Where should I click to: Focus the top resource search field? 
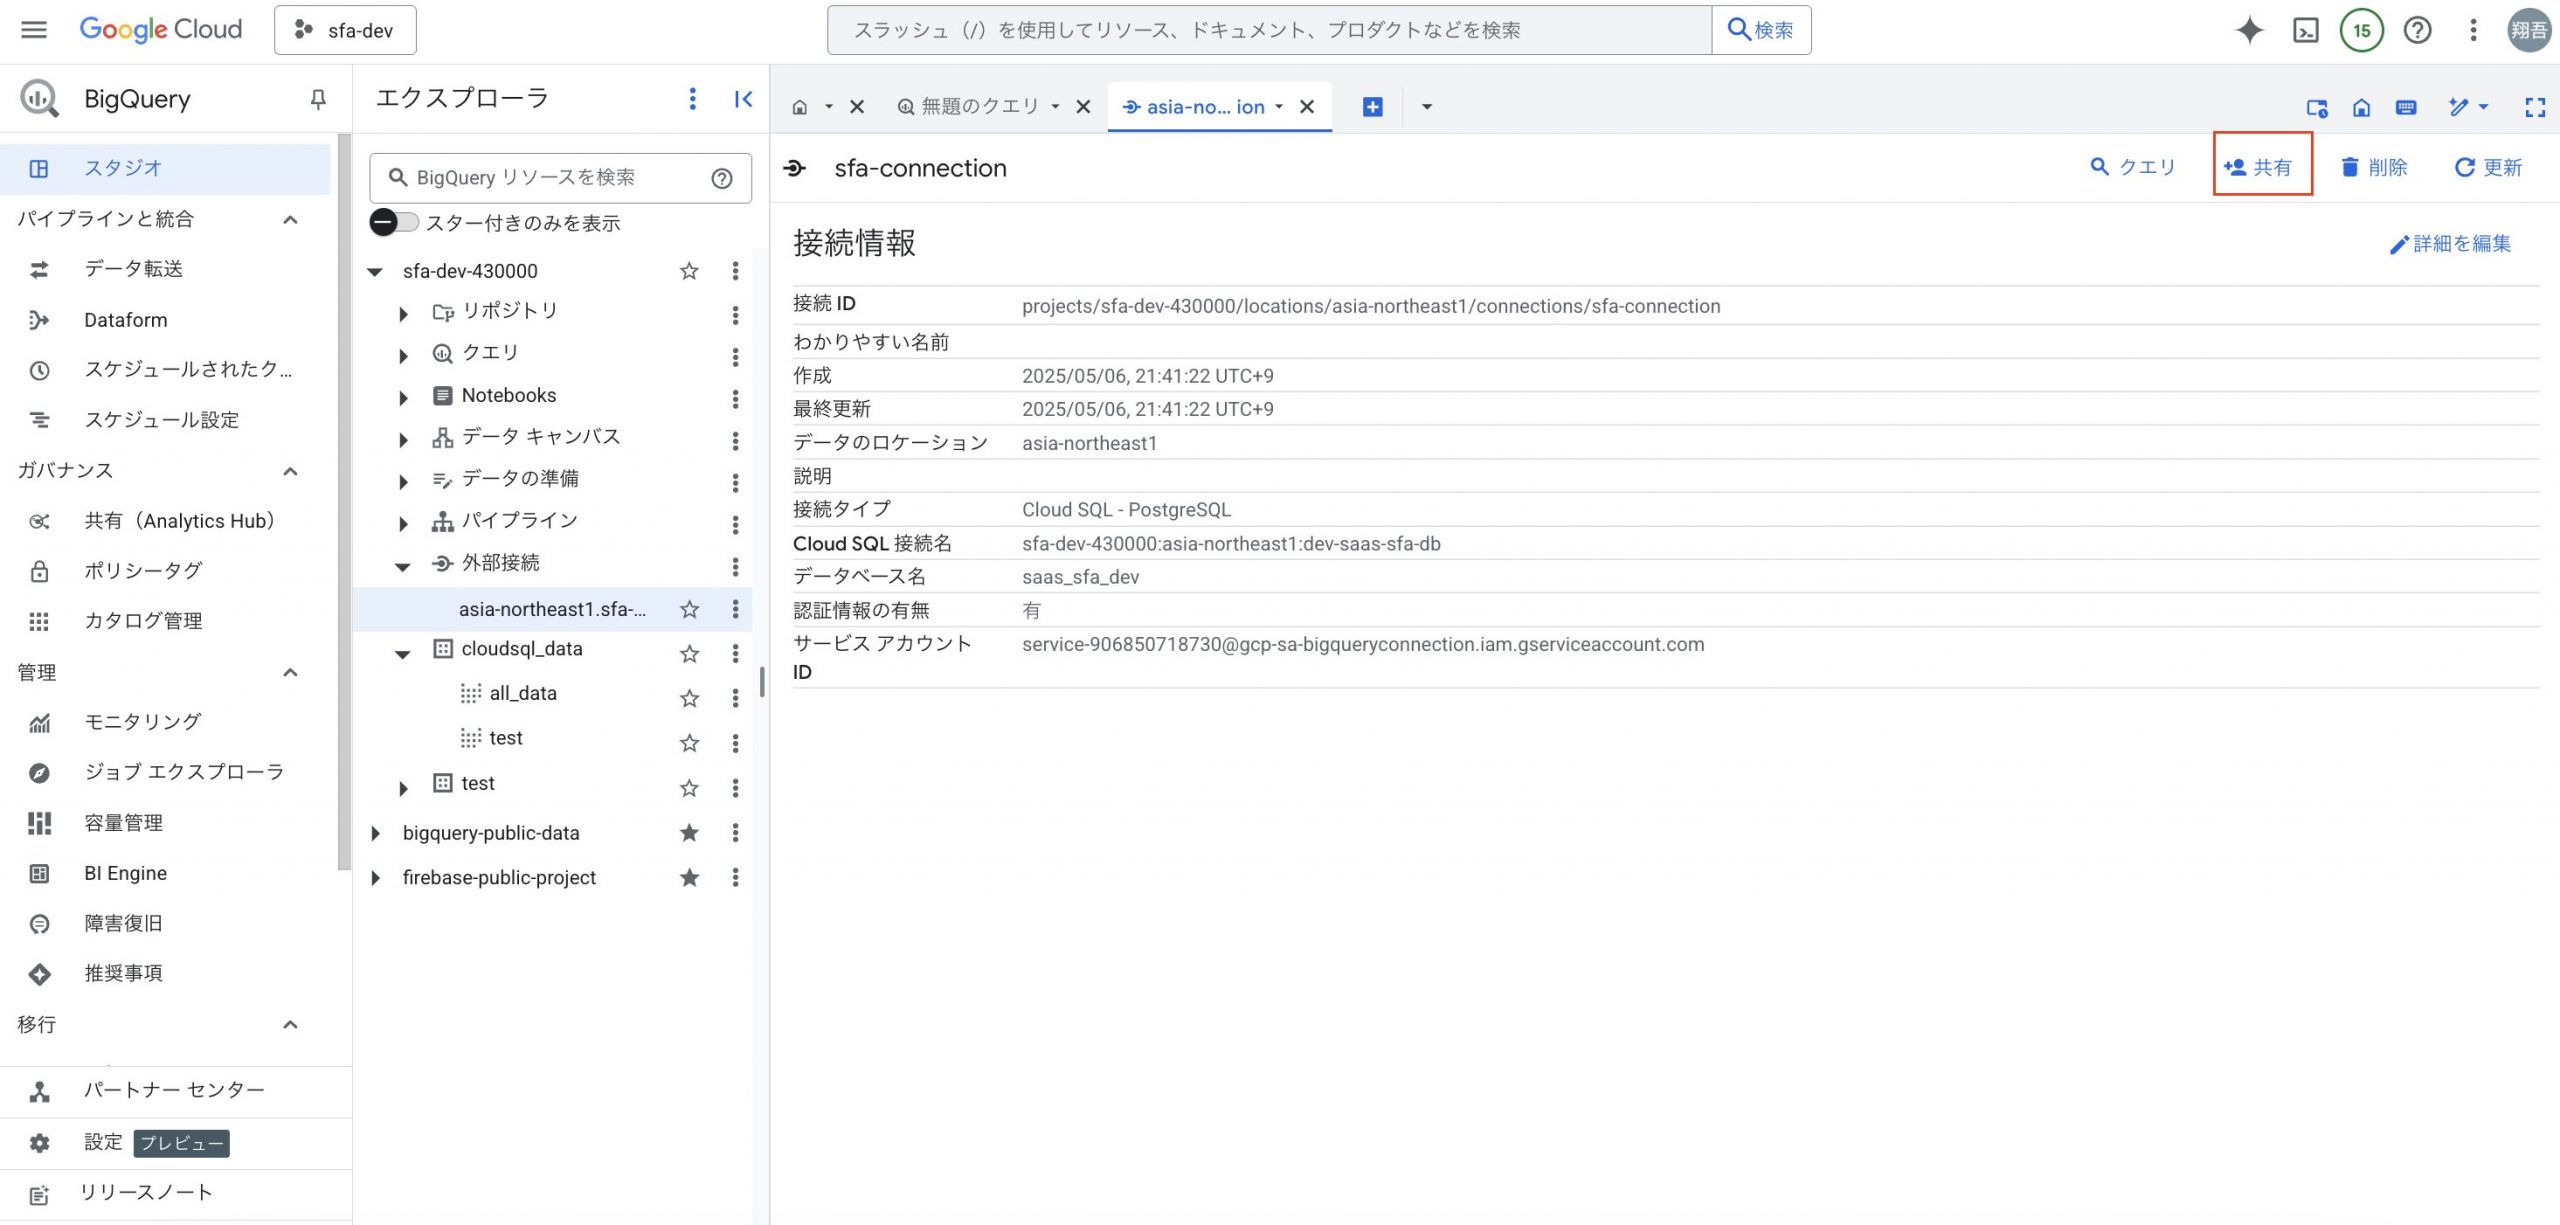point(1270,30)
